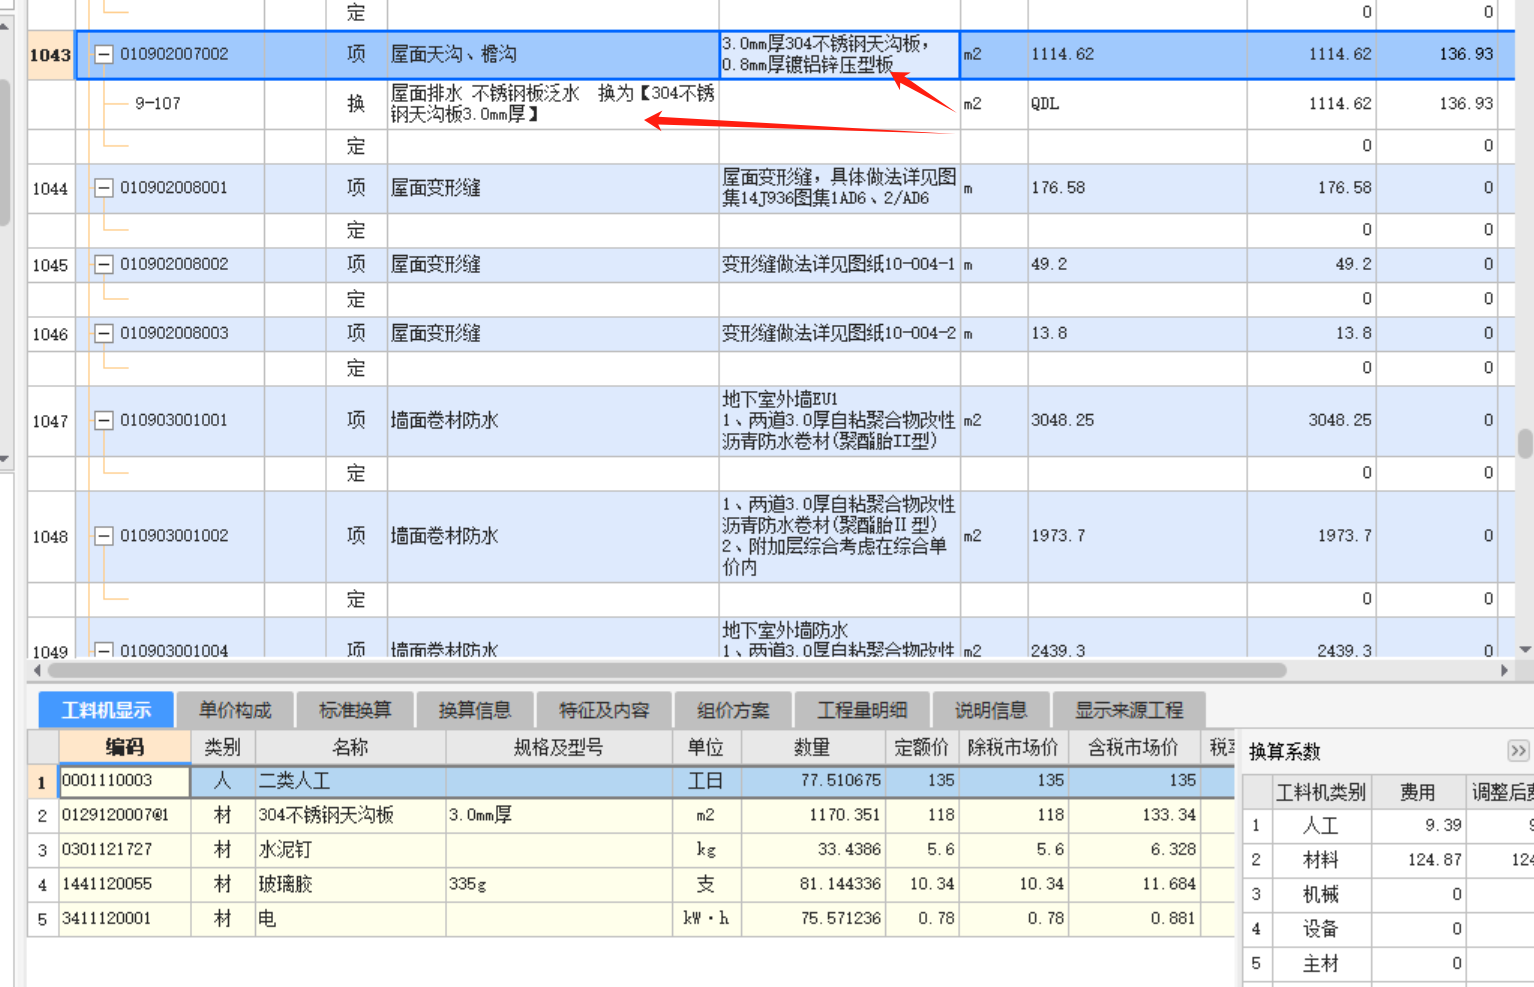Click the code field containing 0001110003
Image resolution: width=1534 pixels, height=987 pixels.
coord(125,781)
